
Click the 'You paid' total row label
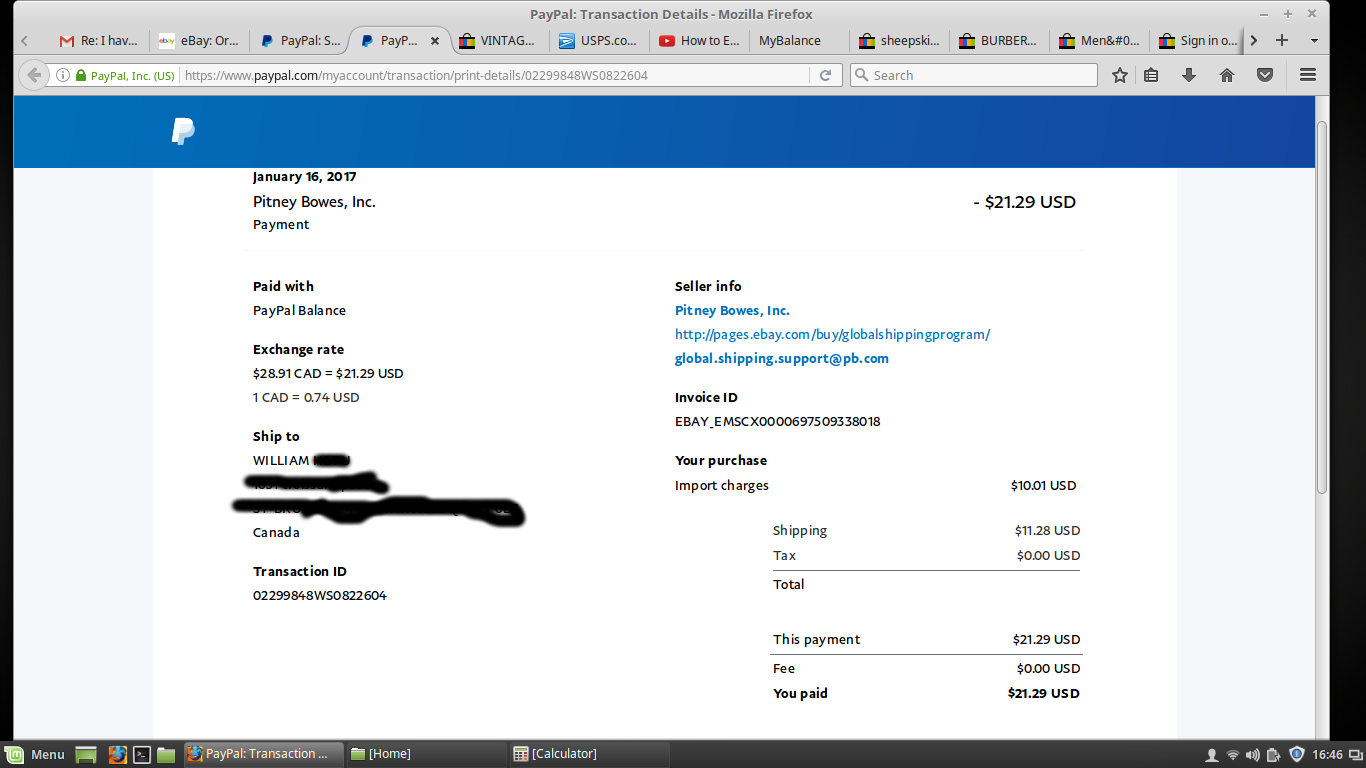[800, 693]
